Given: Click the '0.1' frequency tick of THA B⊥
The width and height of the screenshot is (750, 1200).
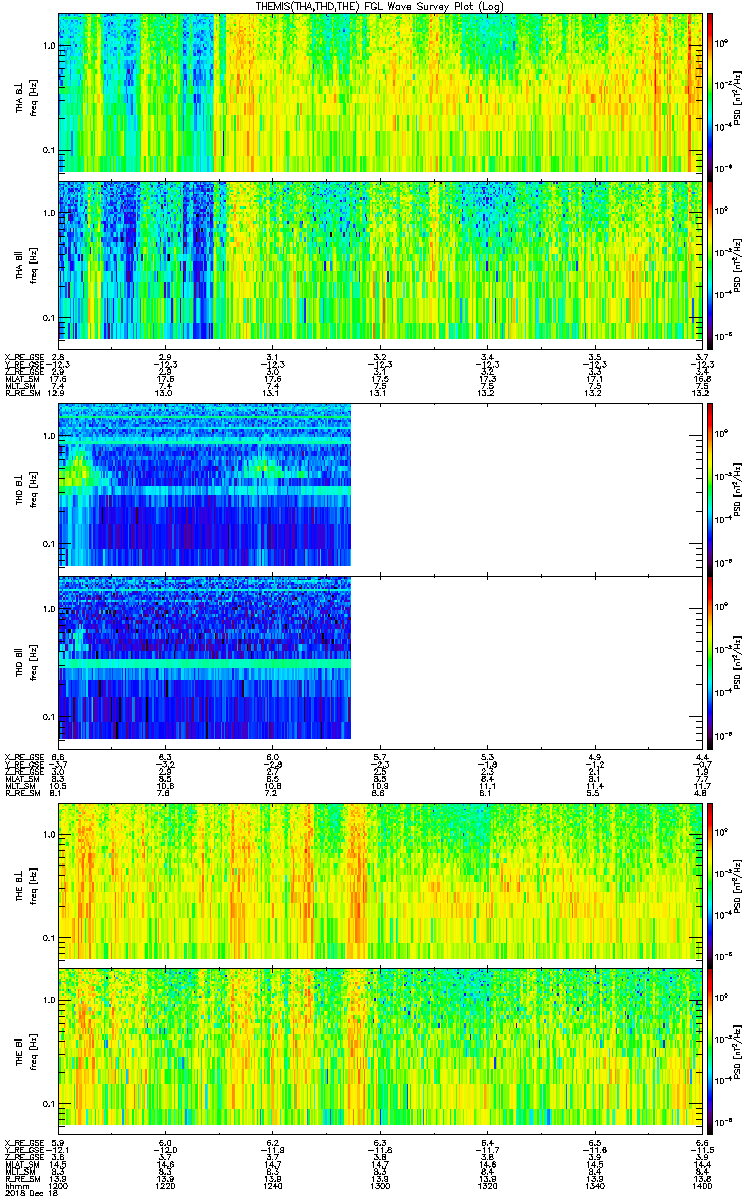Looking at the screenshot, I should [49, 150].
